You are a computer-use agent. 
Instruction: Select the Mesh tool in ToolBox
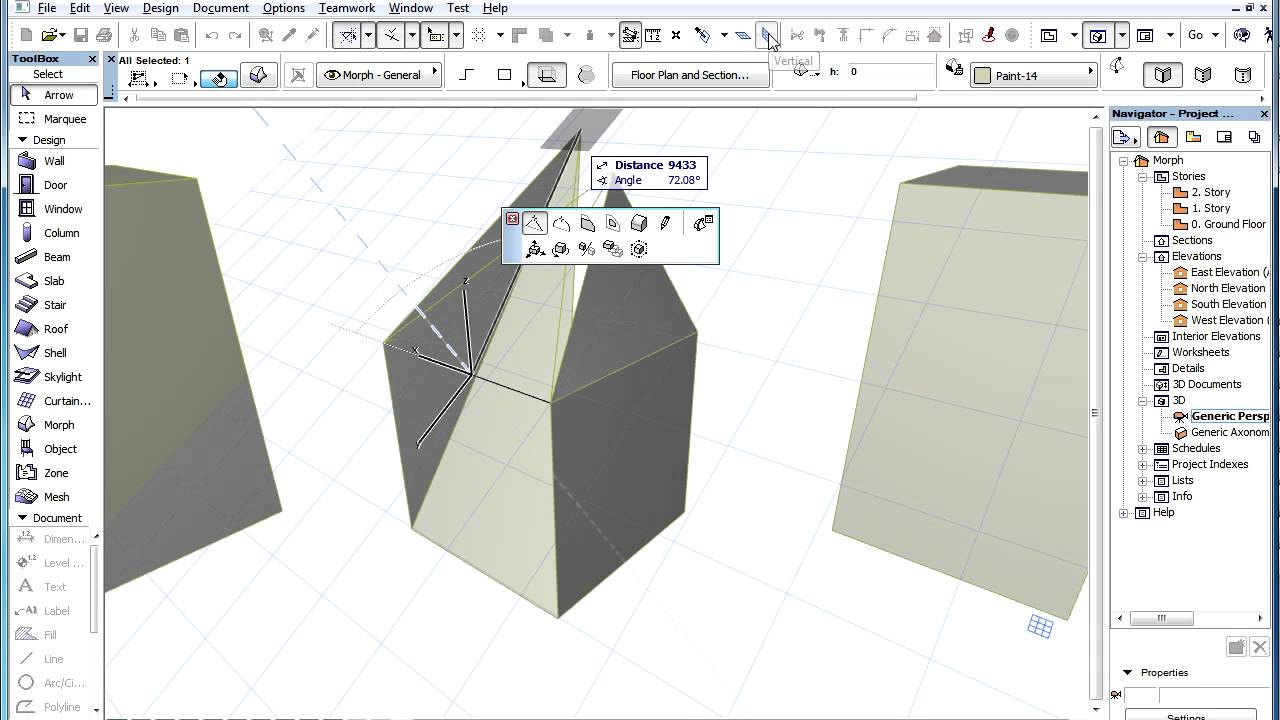click(56, 497)
